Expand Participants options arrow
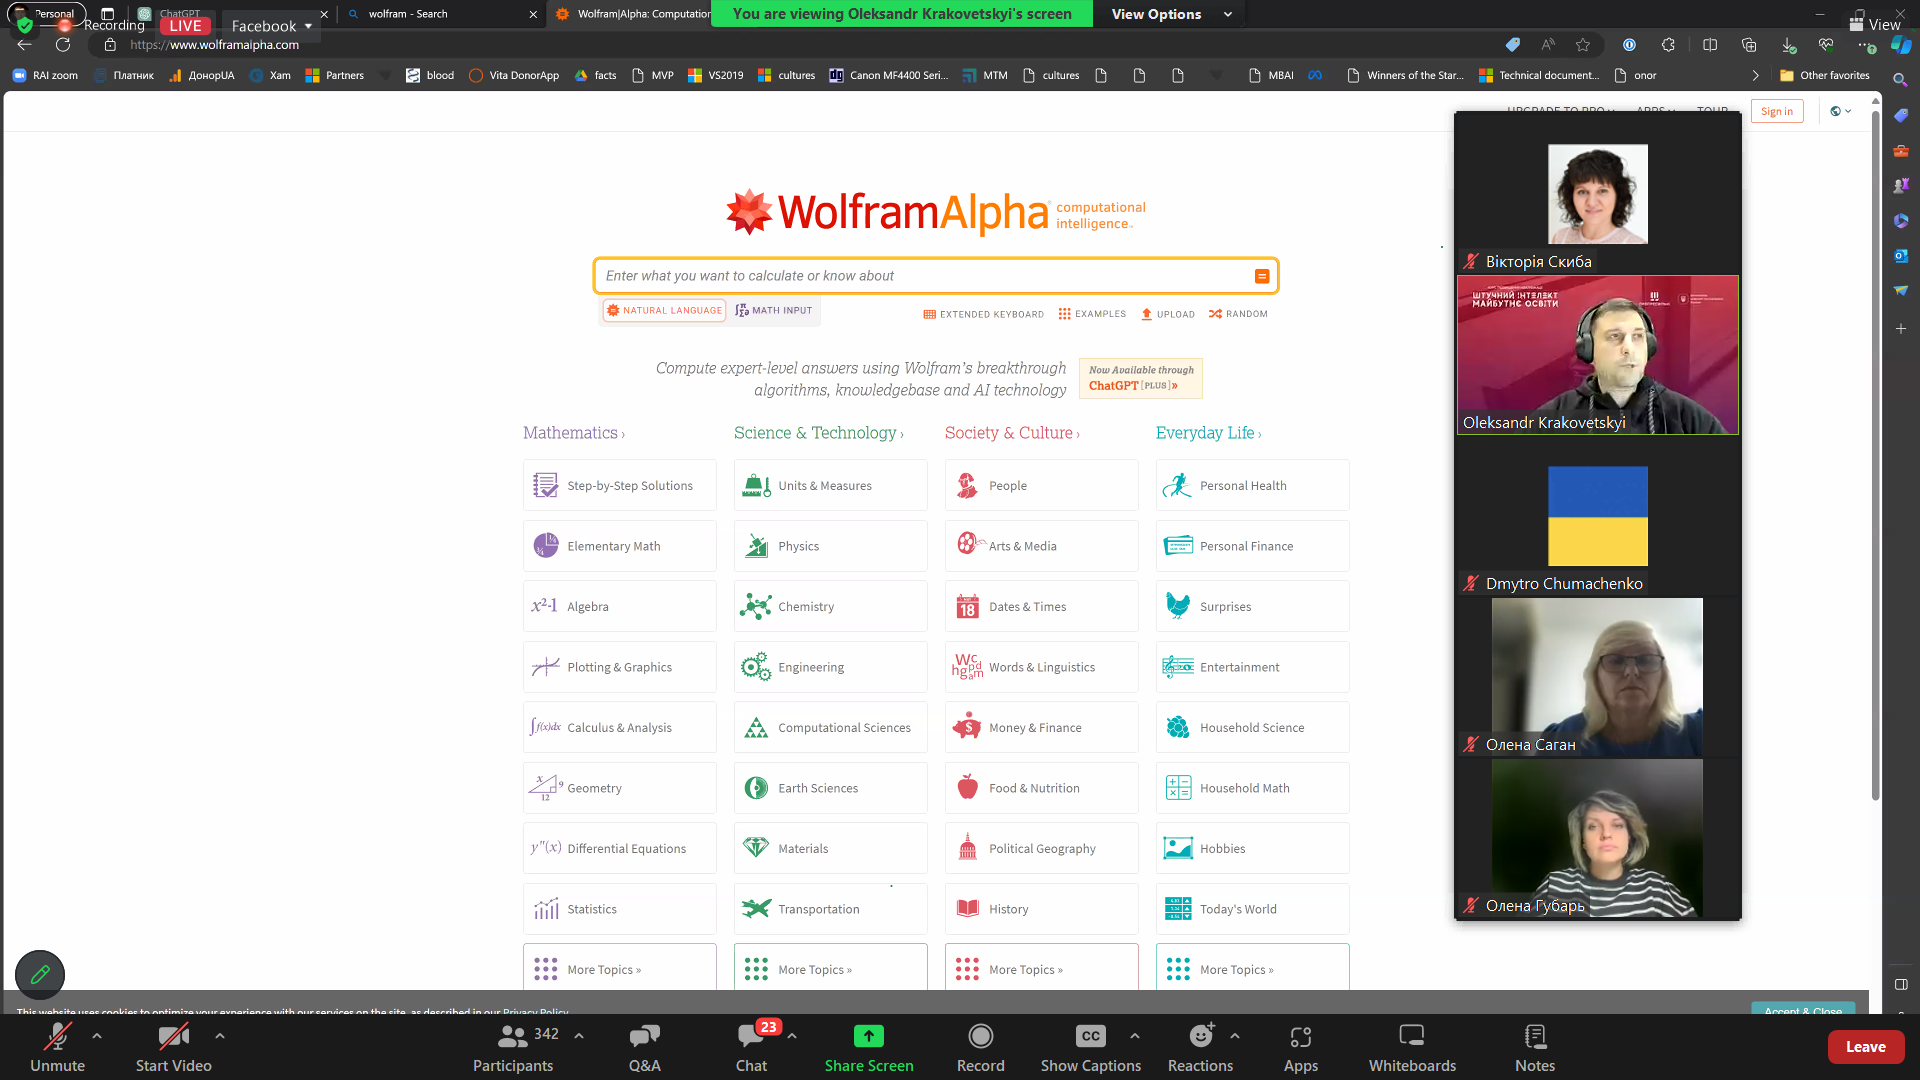This screenshot has height=1080, width=1920. point(579,1036)
